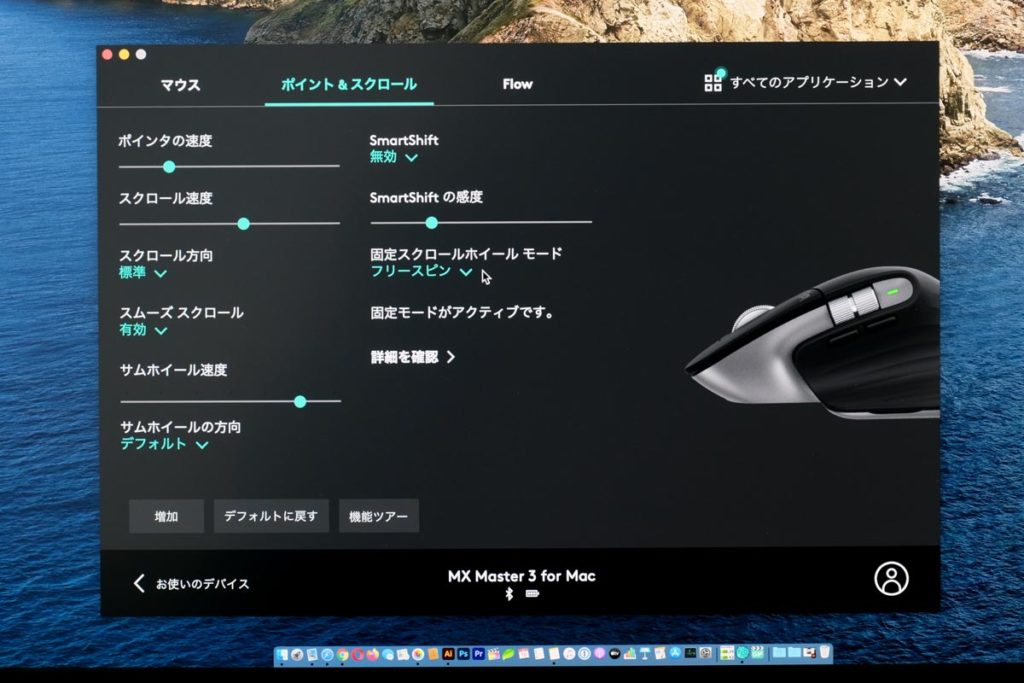Launch Keynote from the Dock

pyautogui.click(x=645, y=654)
